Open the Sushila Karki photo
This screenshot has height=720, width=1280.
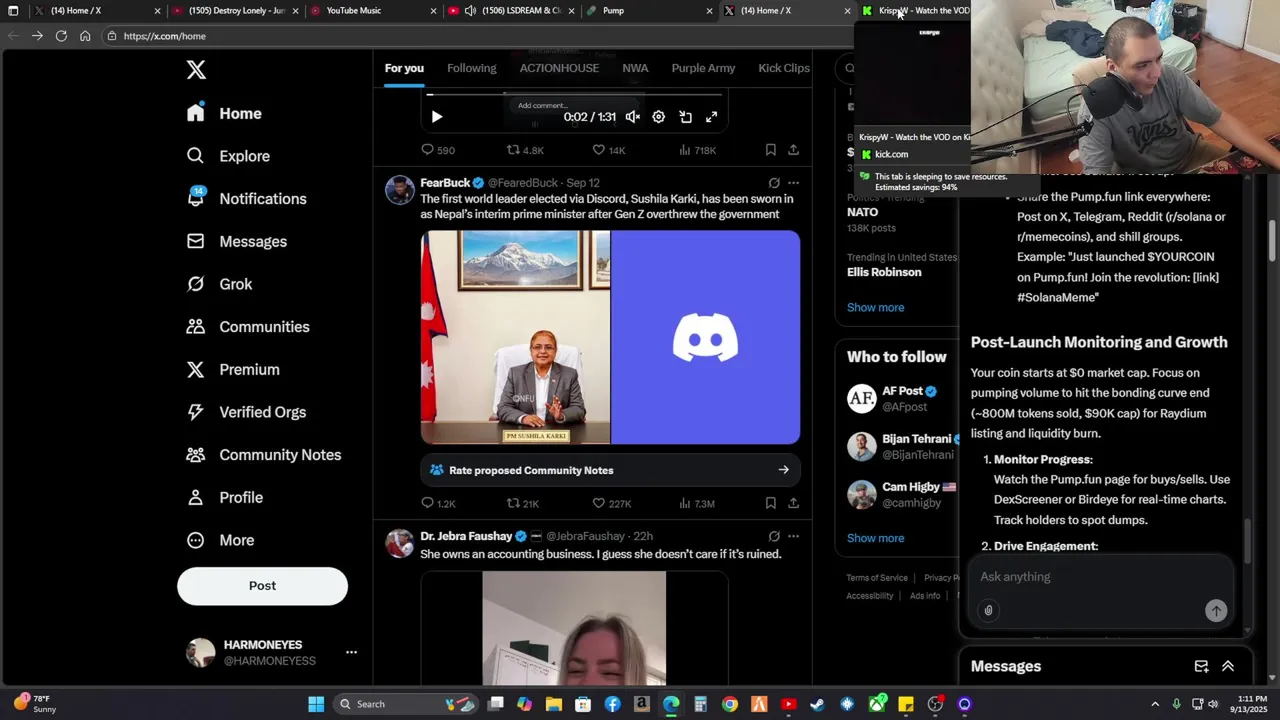click(515, 337)
